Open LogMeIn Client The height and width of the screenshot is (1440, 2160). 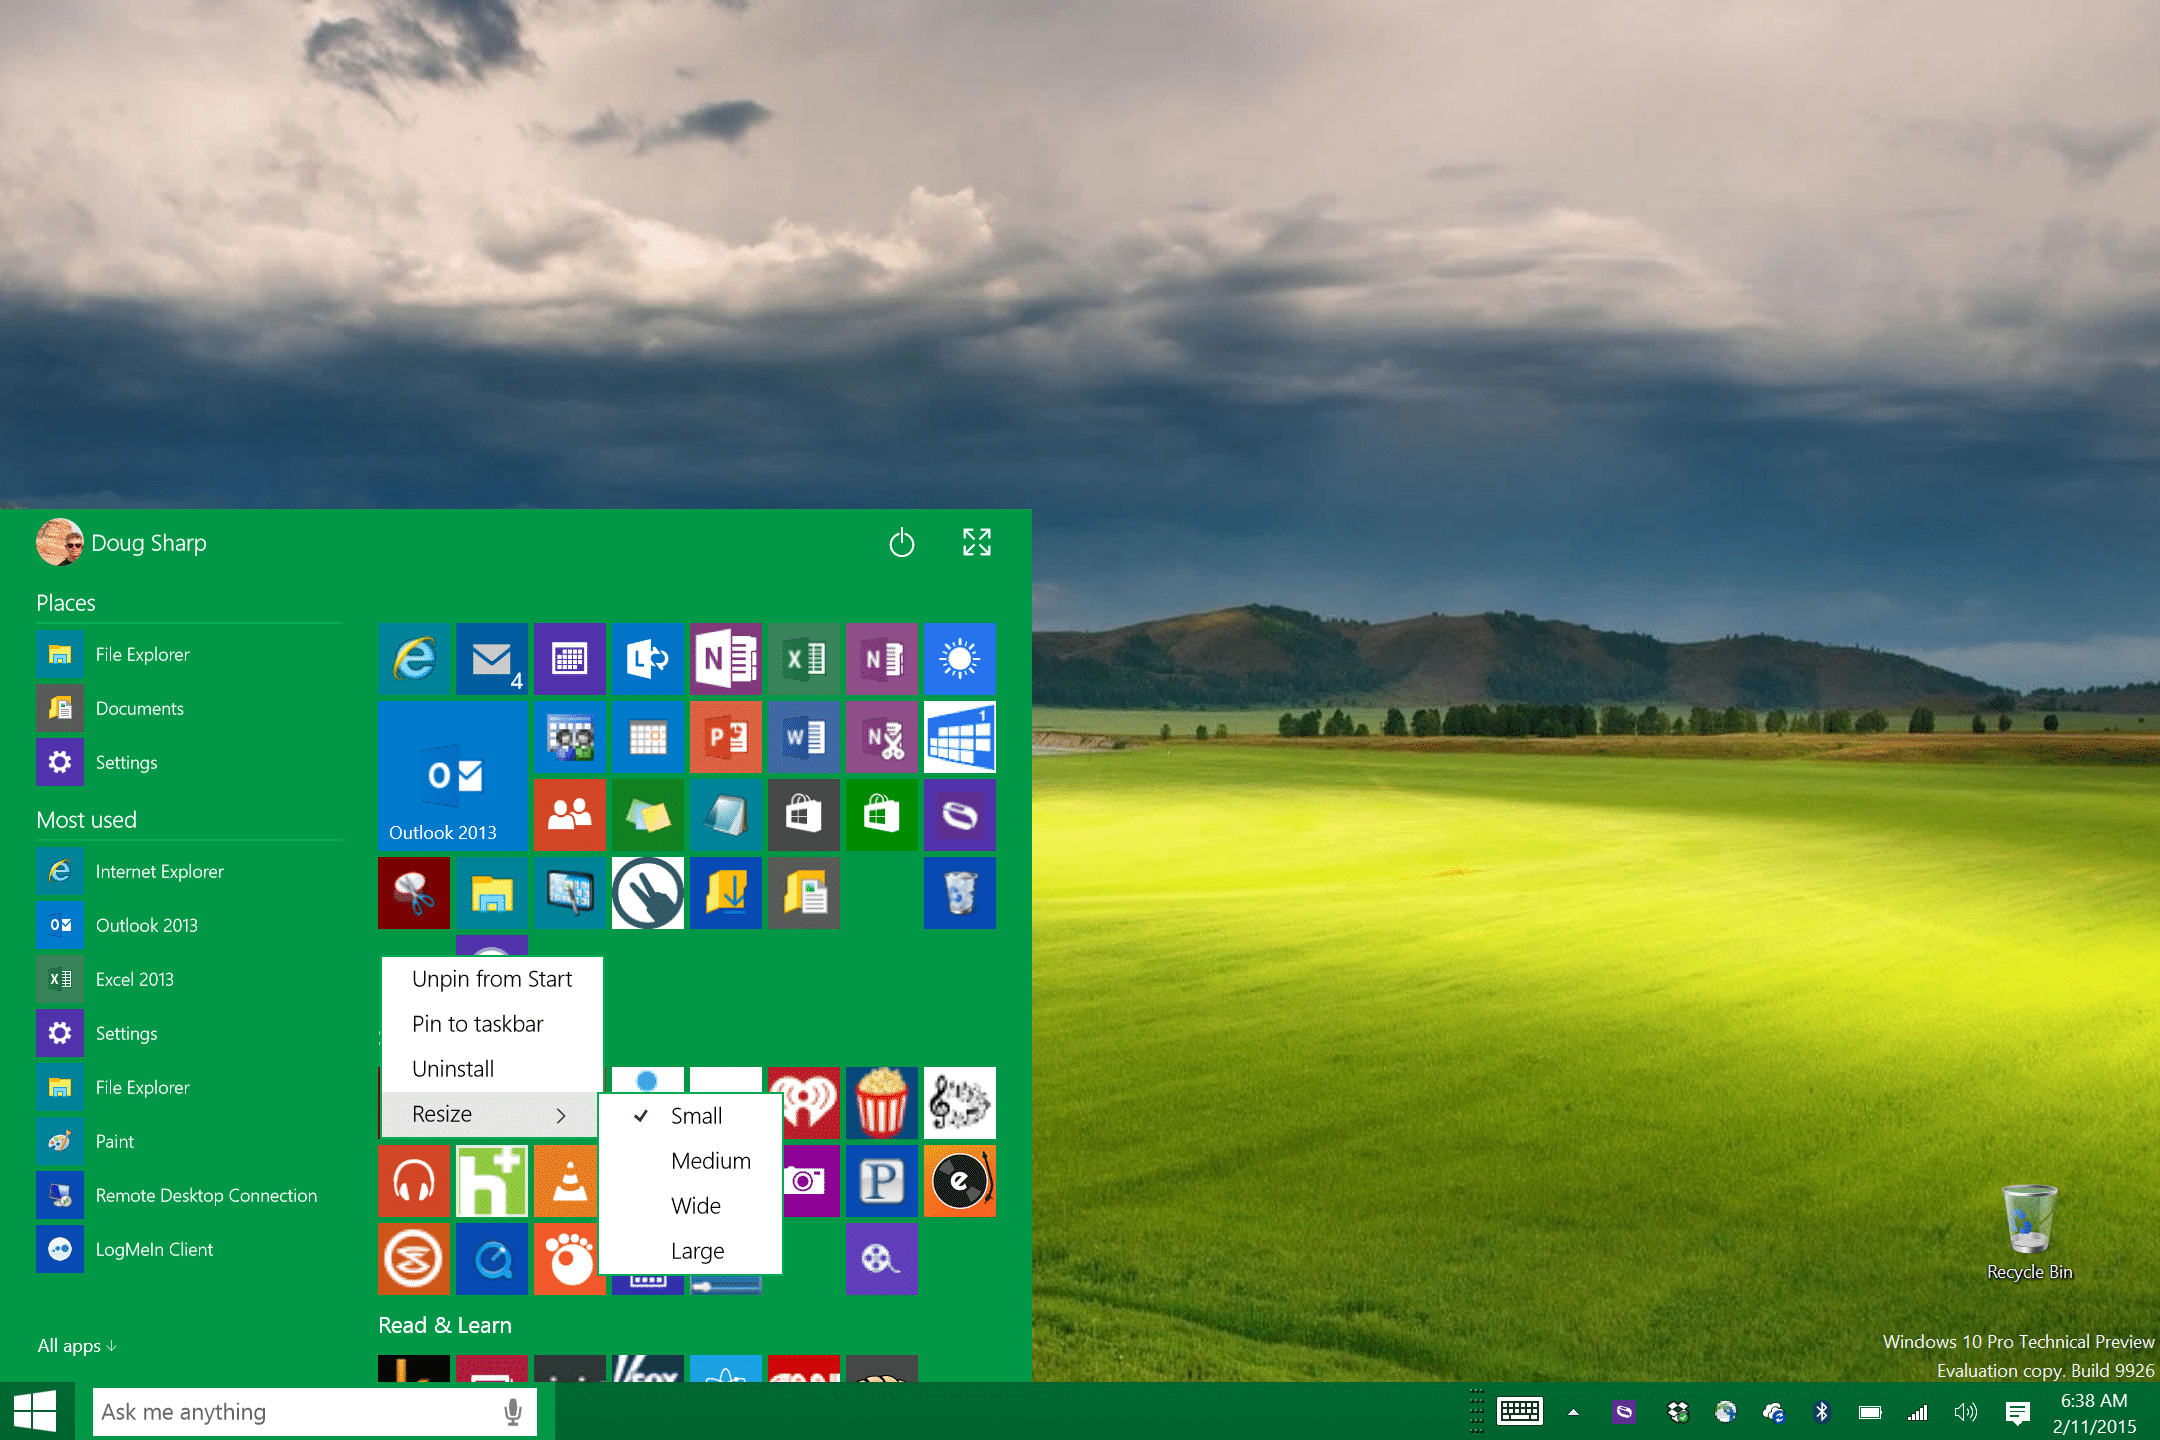pos(188,1249)
